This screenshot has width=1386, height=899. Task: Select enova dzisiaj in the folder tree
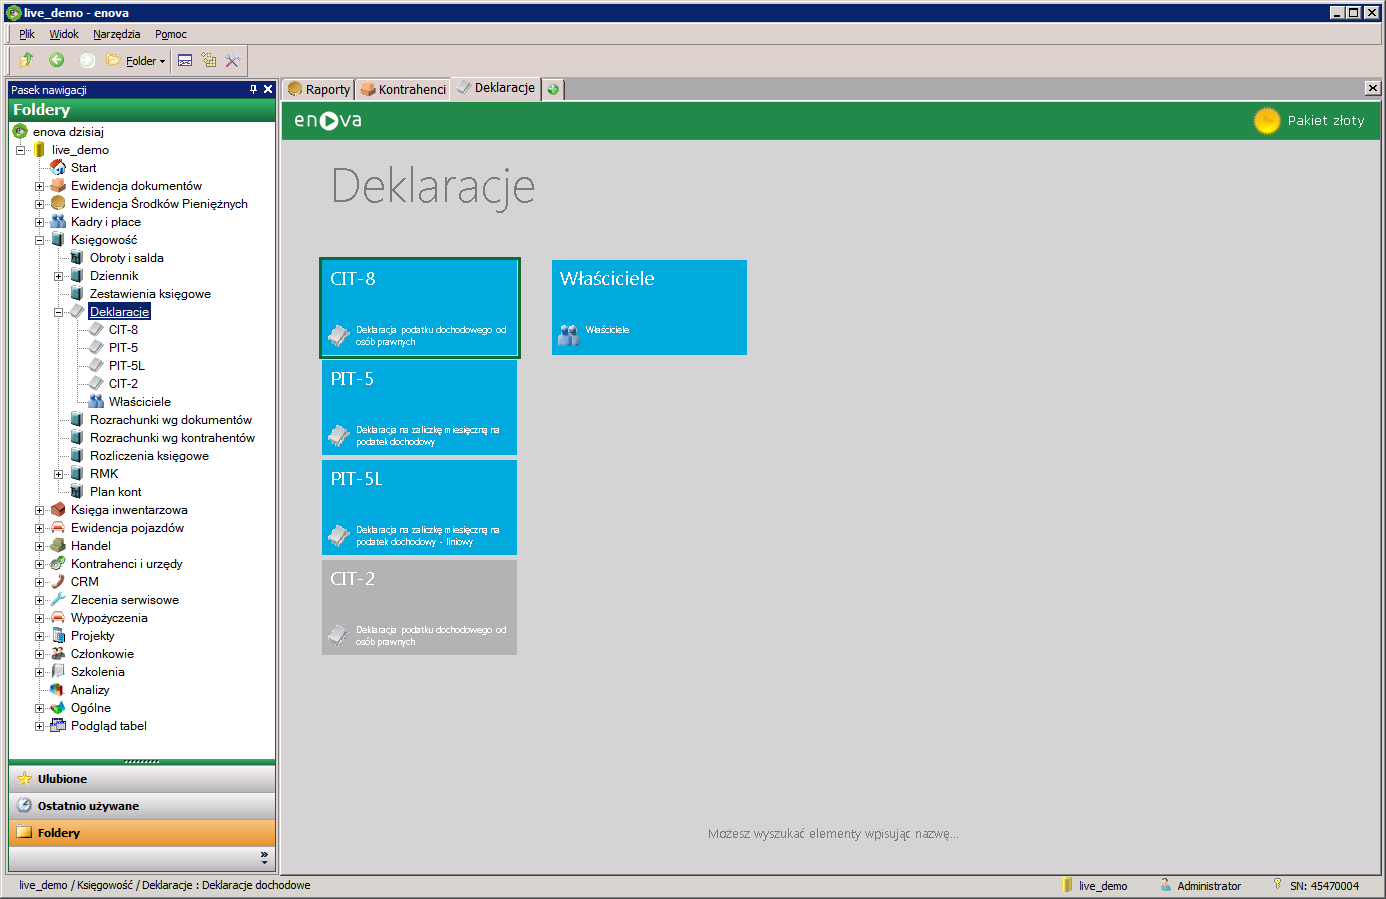[x=68, y=132]
